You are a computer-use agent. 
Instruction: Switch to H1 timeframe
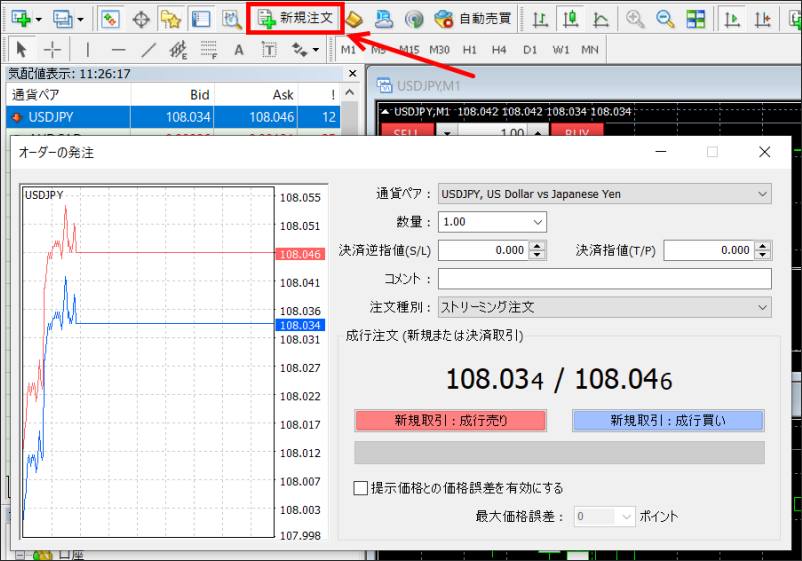point(470,50)
